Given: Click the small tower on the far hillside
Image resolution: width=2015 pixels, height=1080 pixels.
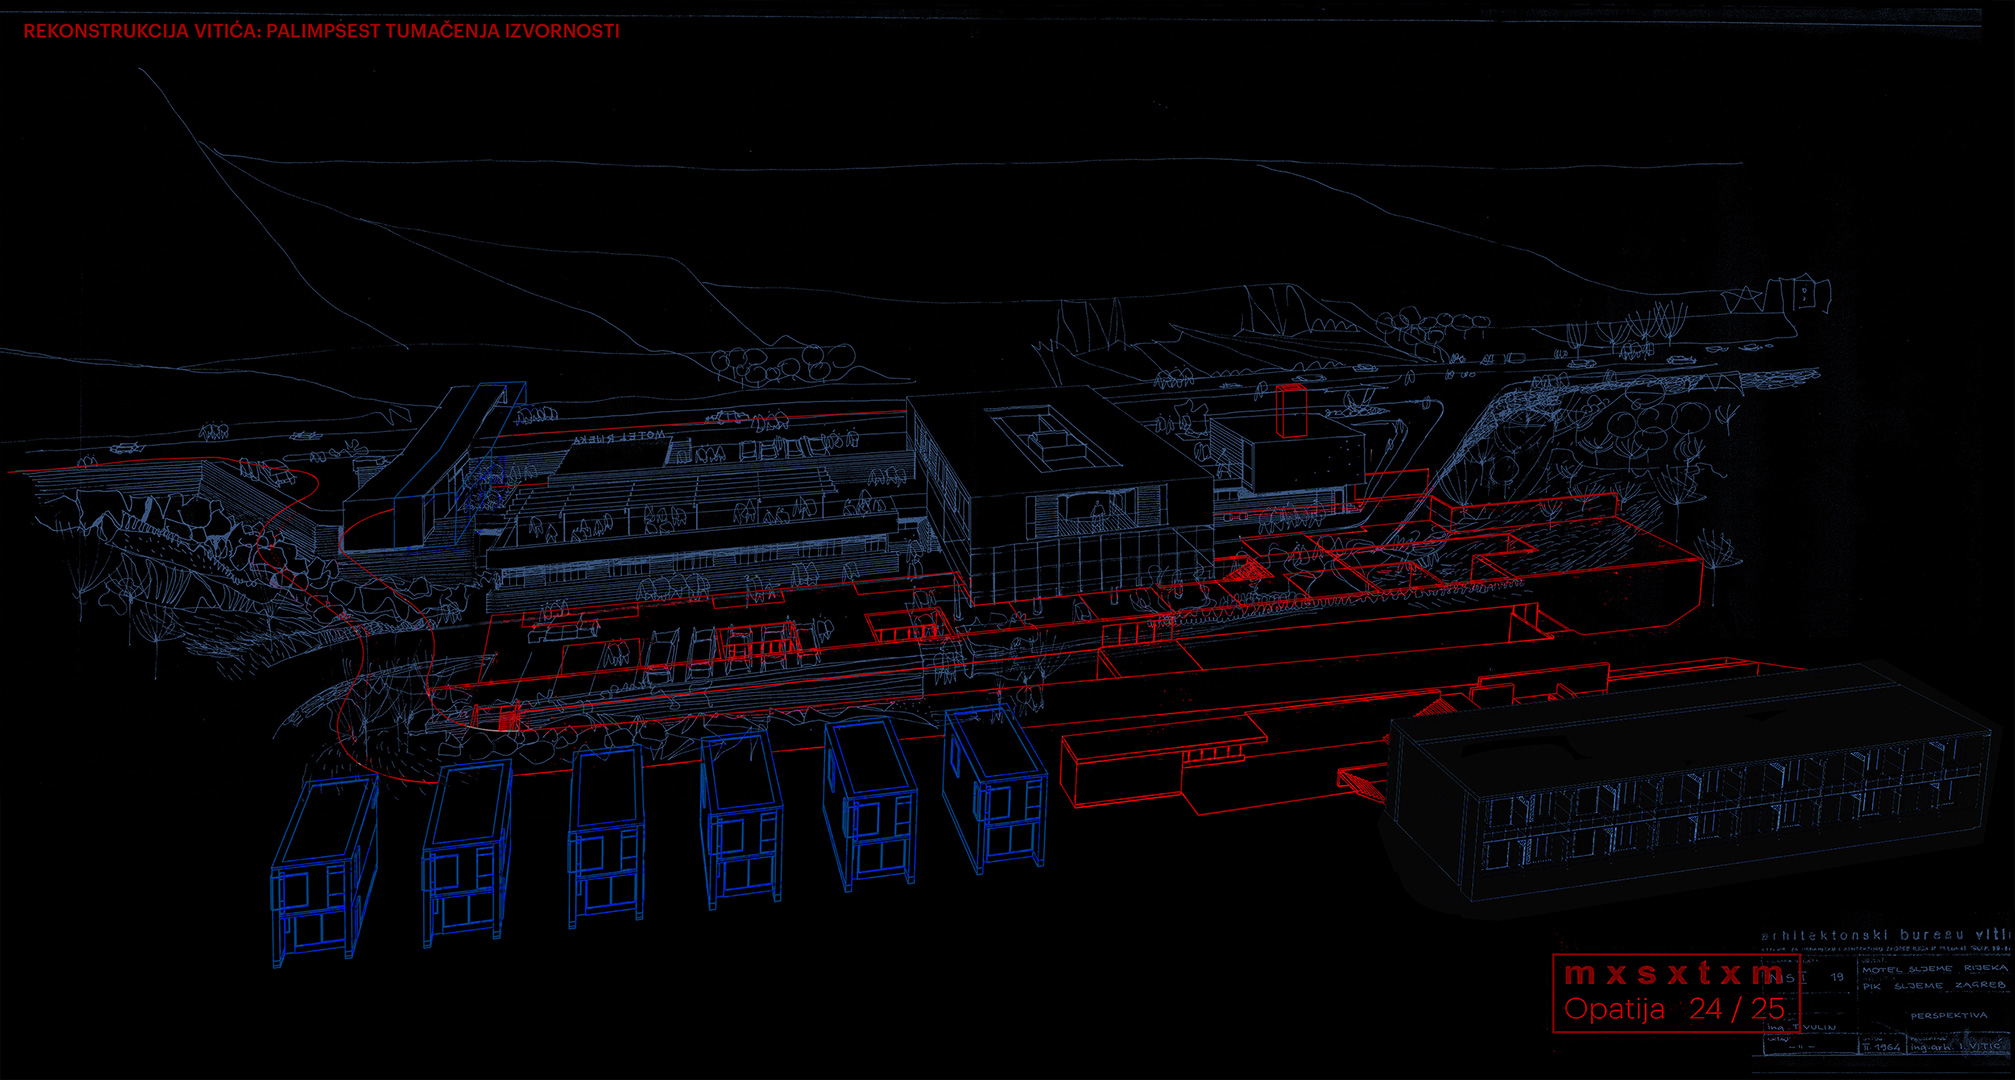Looking at the screenshot, I should [x=1804, y=294].
